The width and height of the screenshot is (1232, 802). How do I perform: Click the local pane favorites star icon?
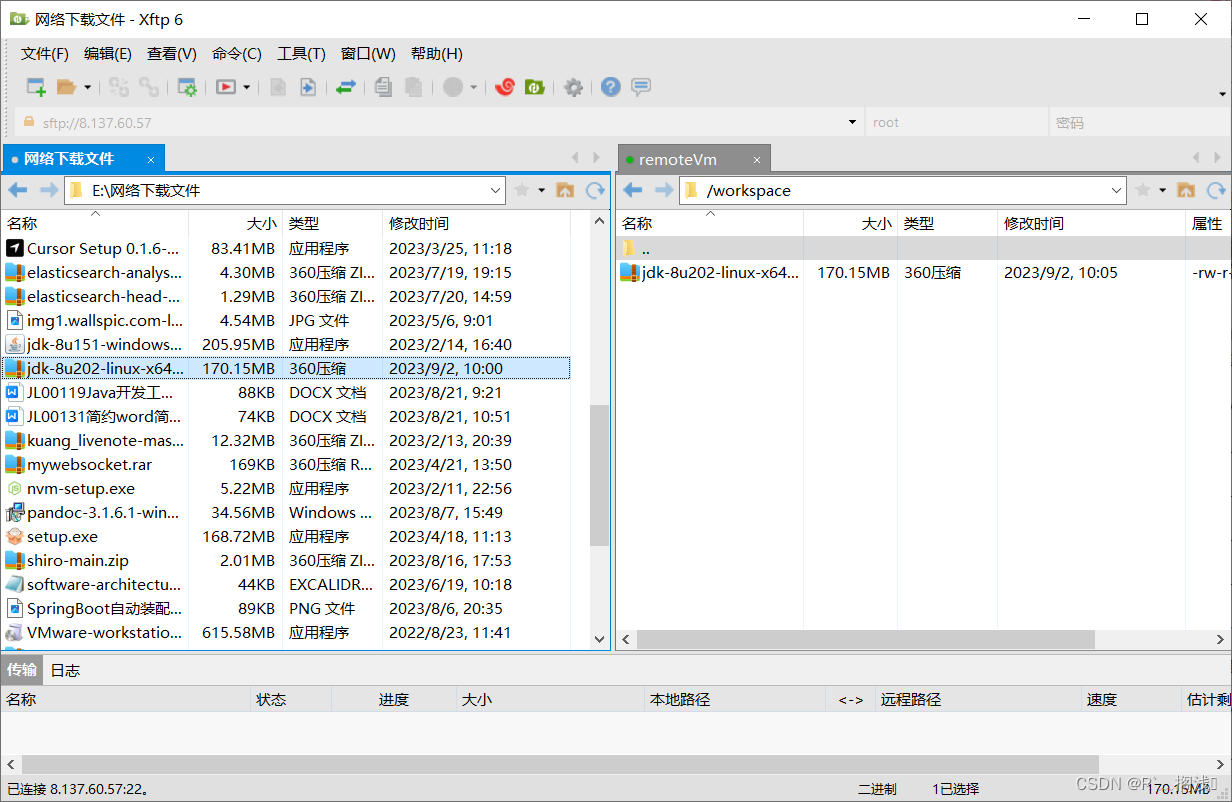[x=522, y=190]
